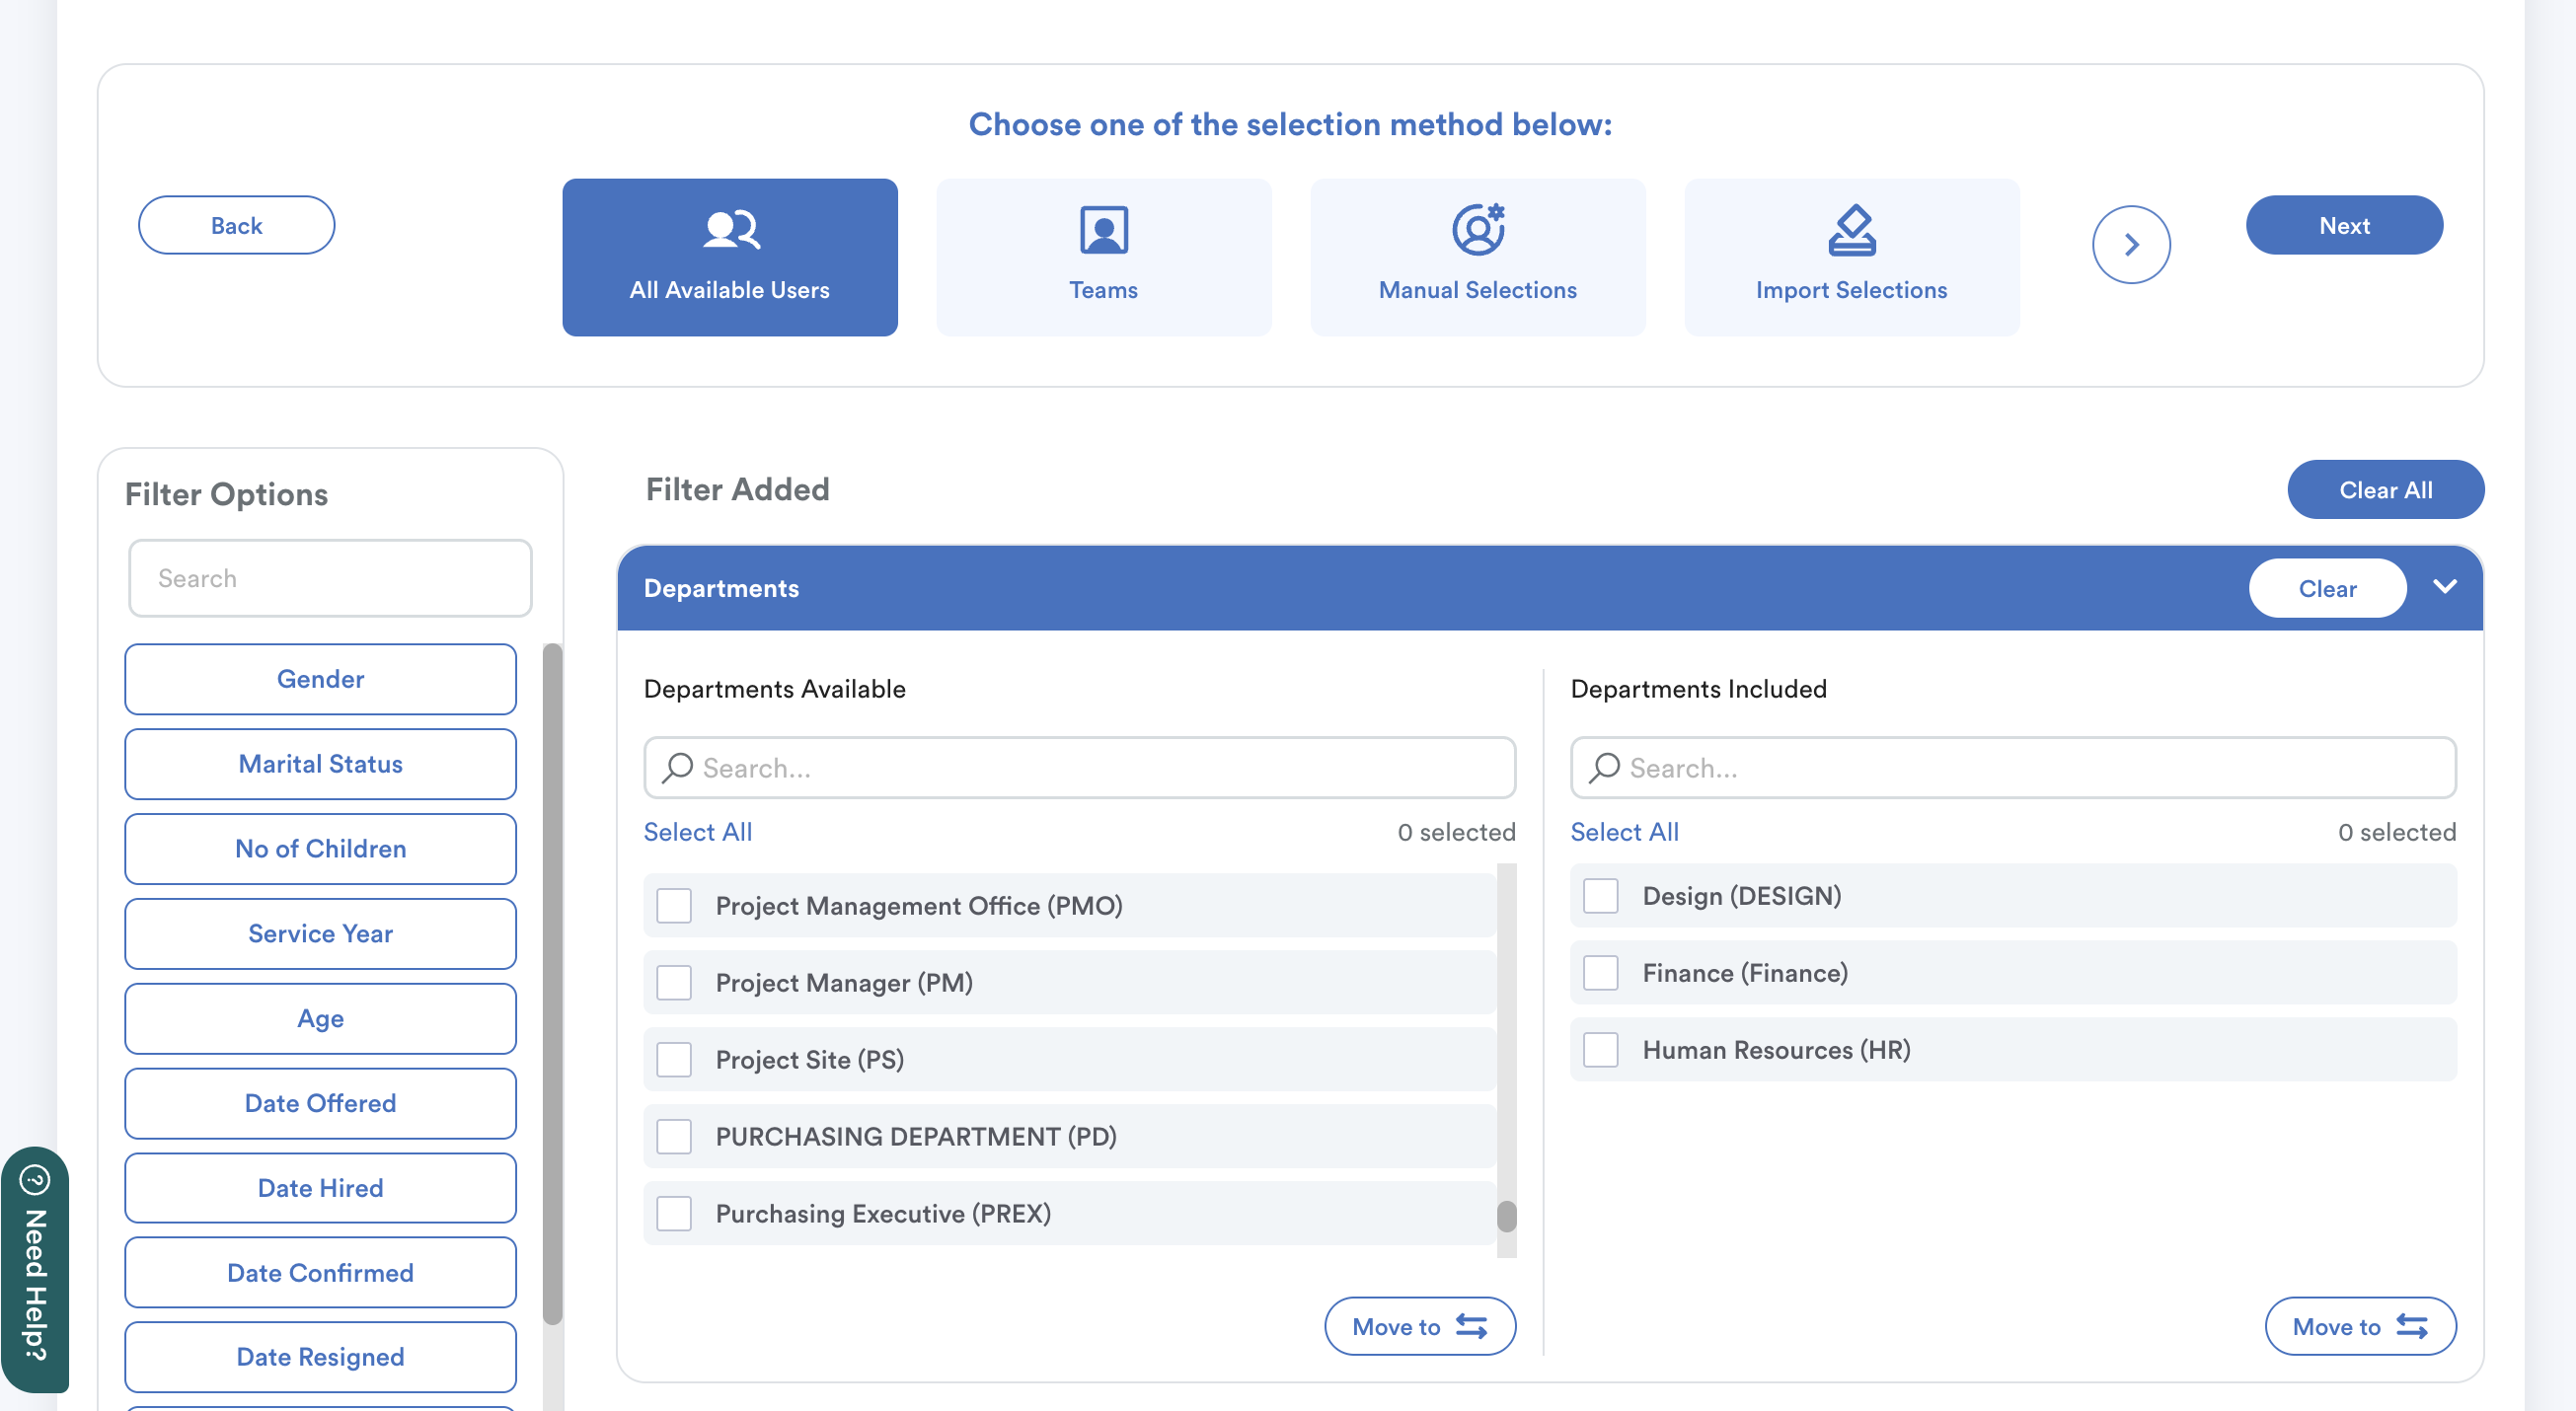
Task: Tick the Purchasing Executive (PREX) checkbox
Action: click(x=674, y=1213)
